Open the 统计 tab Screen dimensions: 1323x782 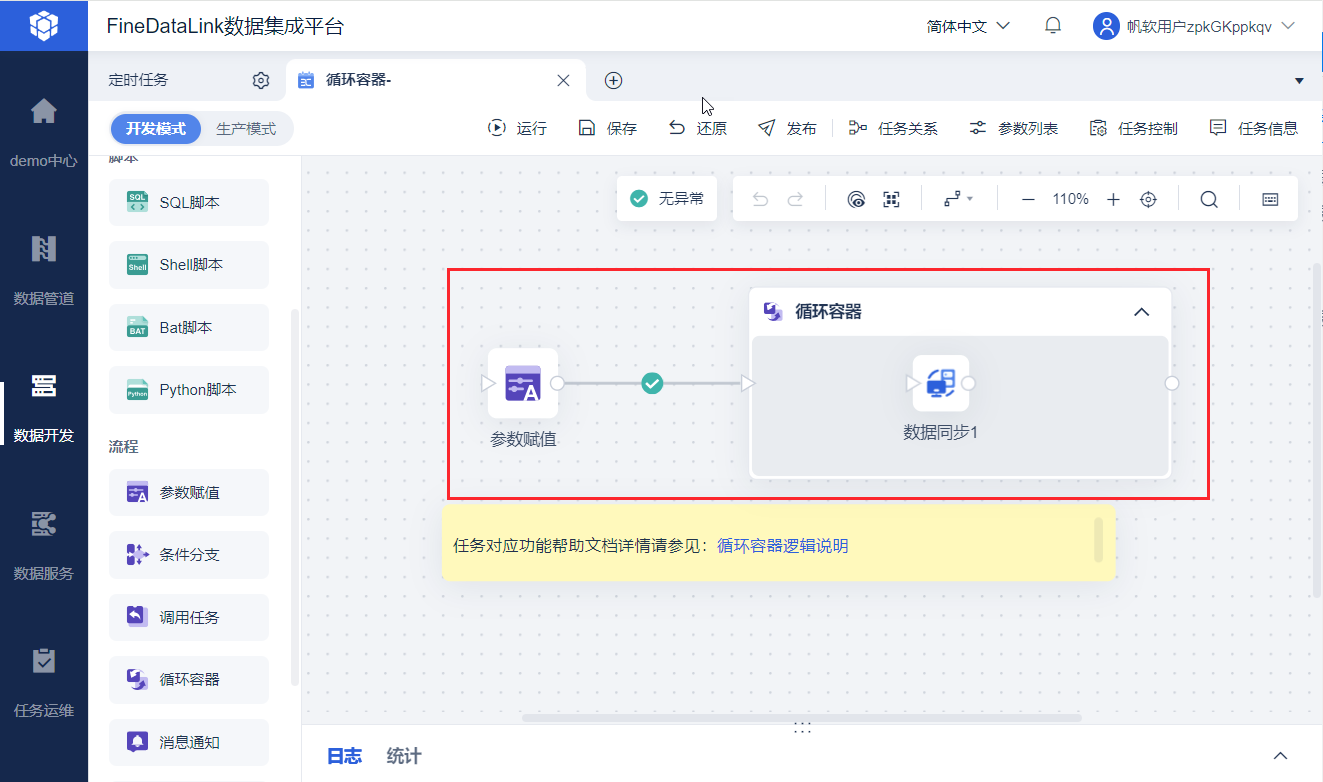[404, 756]
